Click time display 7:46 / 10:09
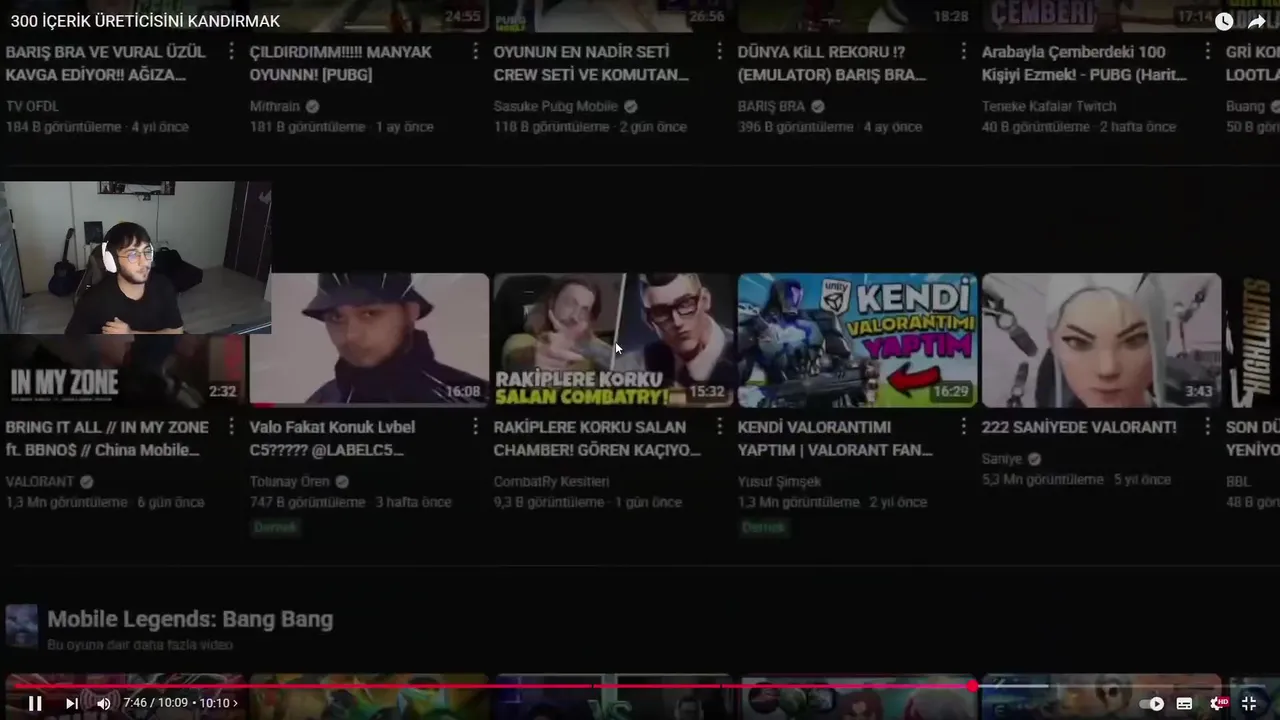Viewport: 1280px width, 720px height. 155,703
